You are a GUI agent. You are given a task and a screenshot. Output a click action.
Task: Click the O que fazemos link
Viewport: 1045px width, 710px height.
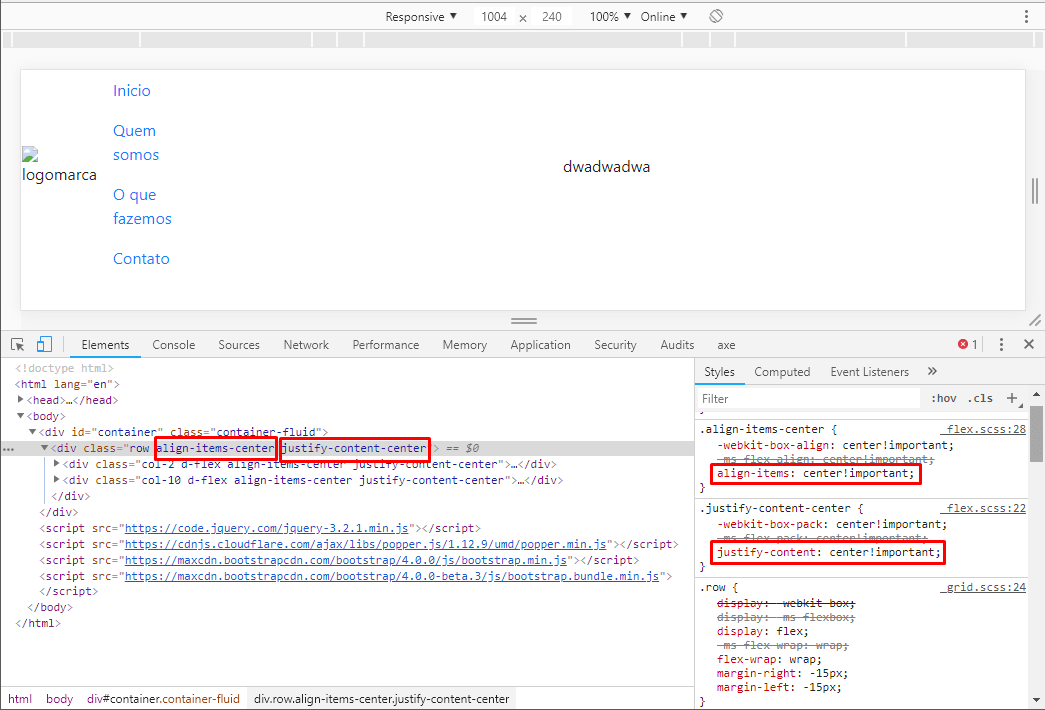(x=142, y=207)
